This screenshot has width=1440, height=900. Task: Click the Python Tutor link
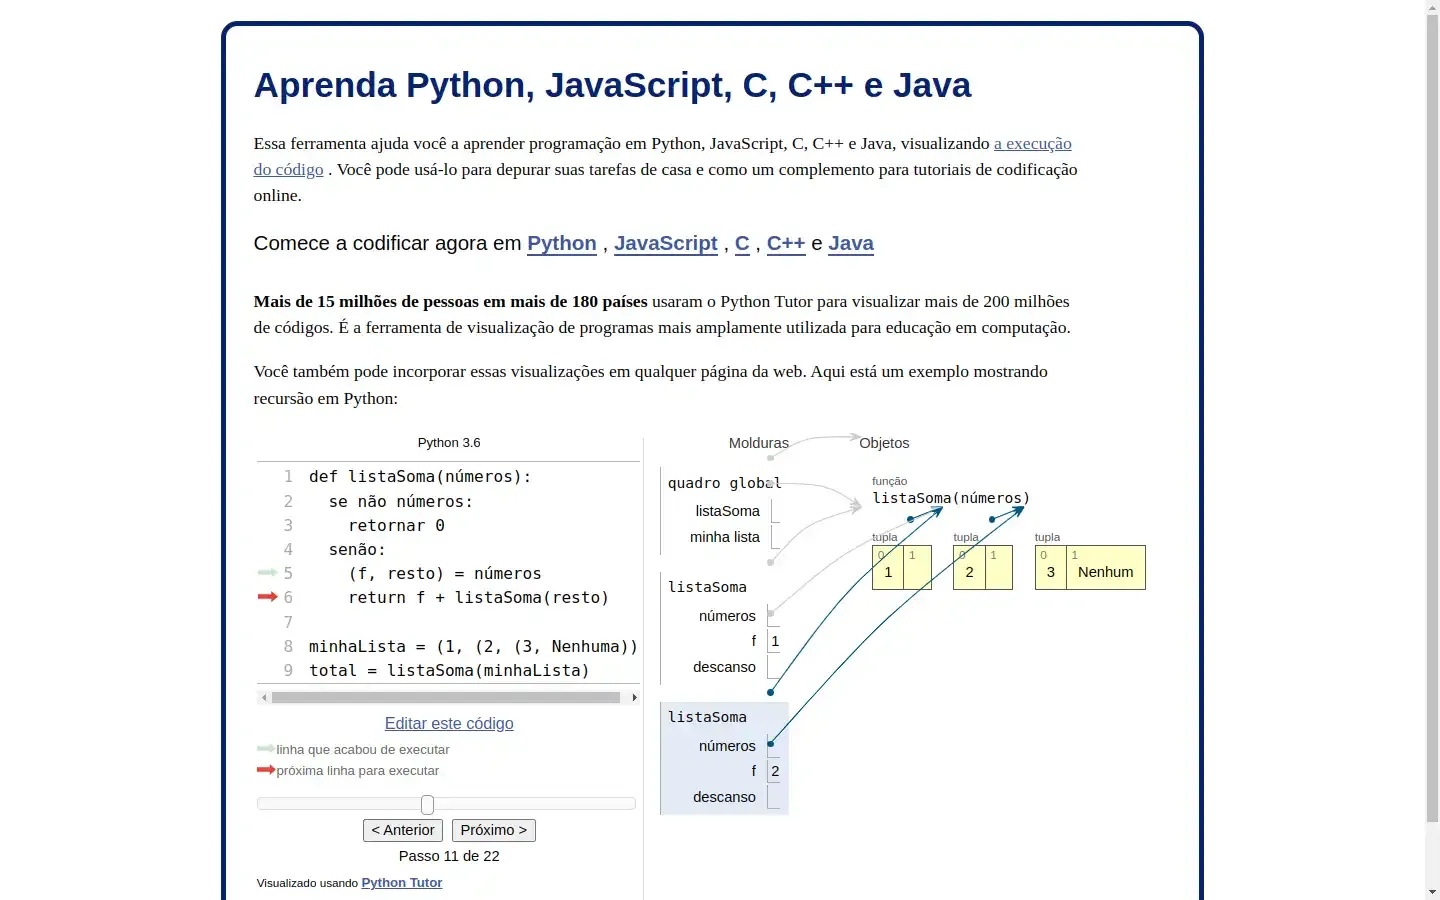pos(401,883)
